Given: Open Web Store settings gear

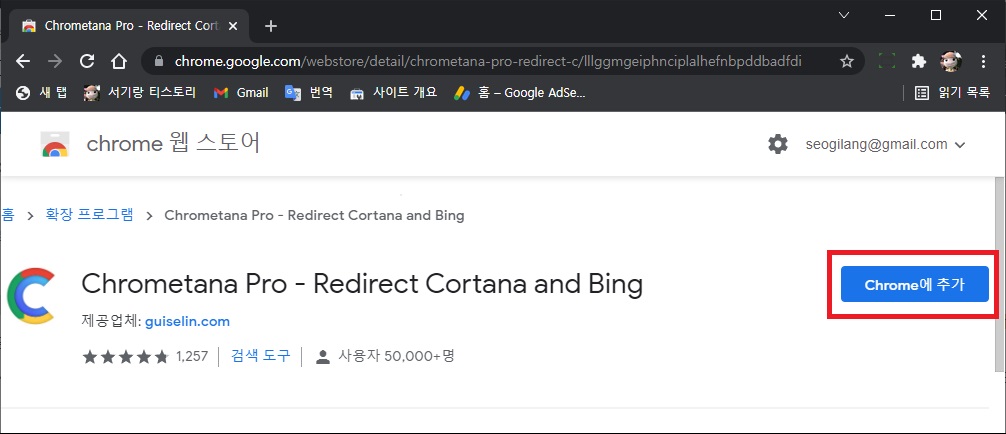Looking at the screenshot, I should [x=778, y=144].
